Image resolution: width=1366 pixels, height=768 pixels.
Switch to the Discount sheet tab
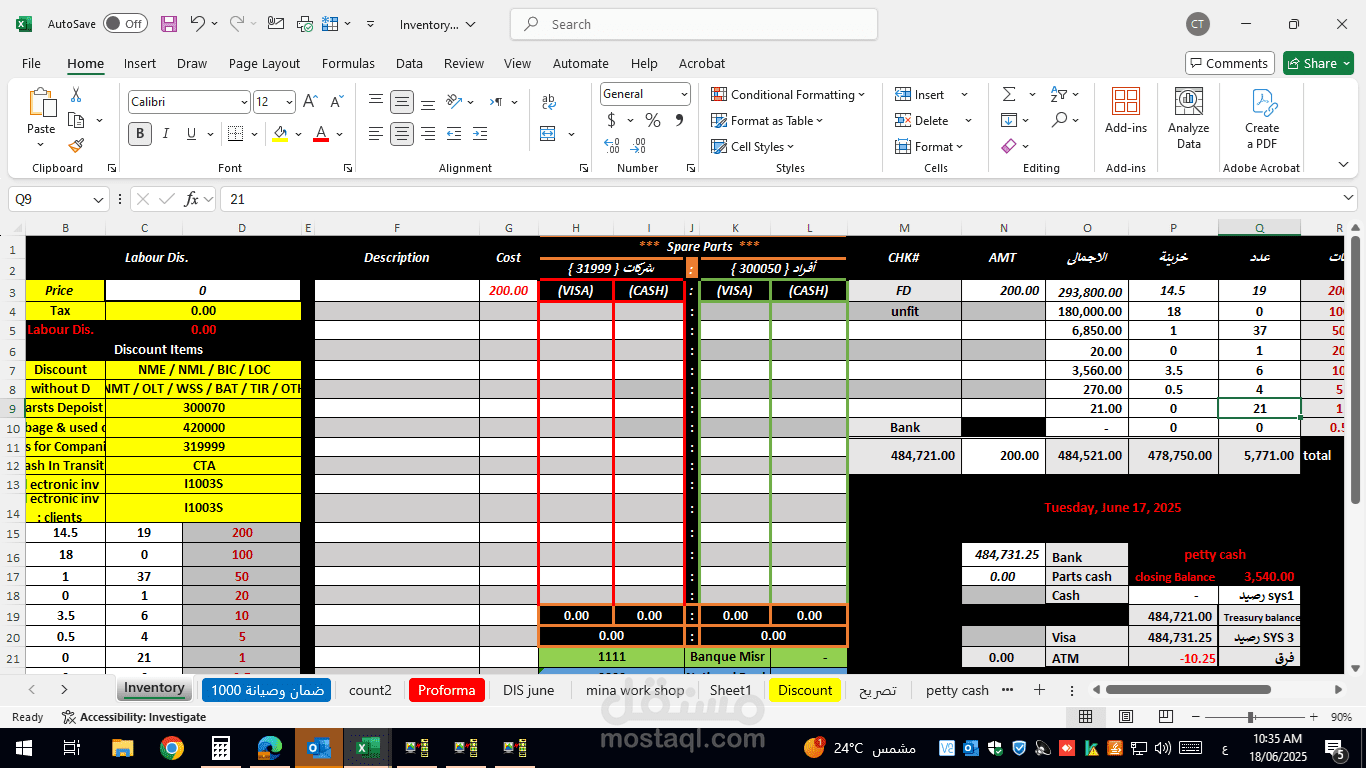805,690
